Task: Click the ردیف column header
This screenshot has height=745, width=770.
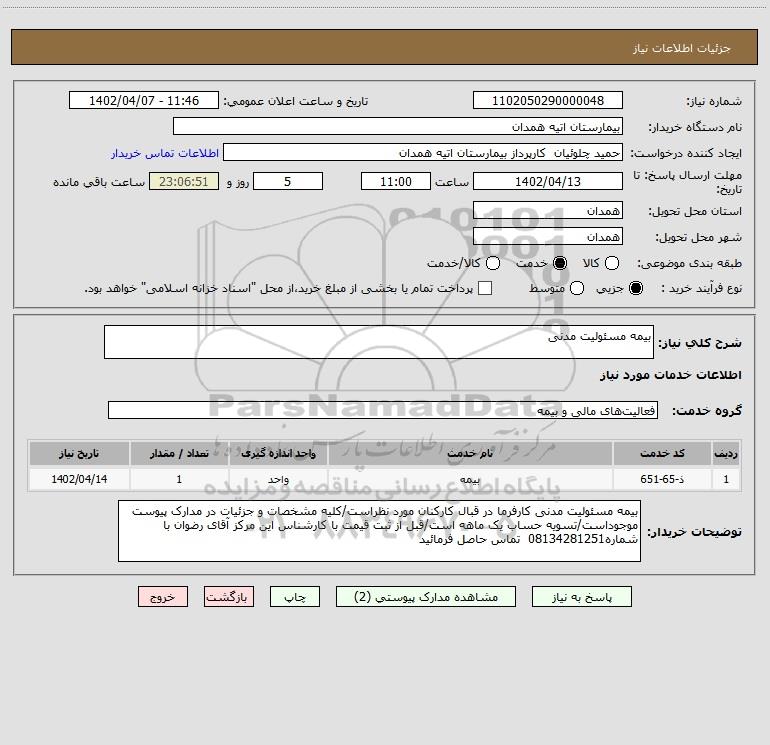Action: pyautogui.click(x=726, y=453)
